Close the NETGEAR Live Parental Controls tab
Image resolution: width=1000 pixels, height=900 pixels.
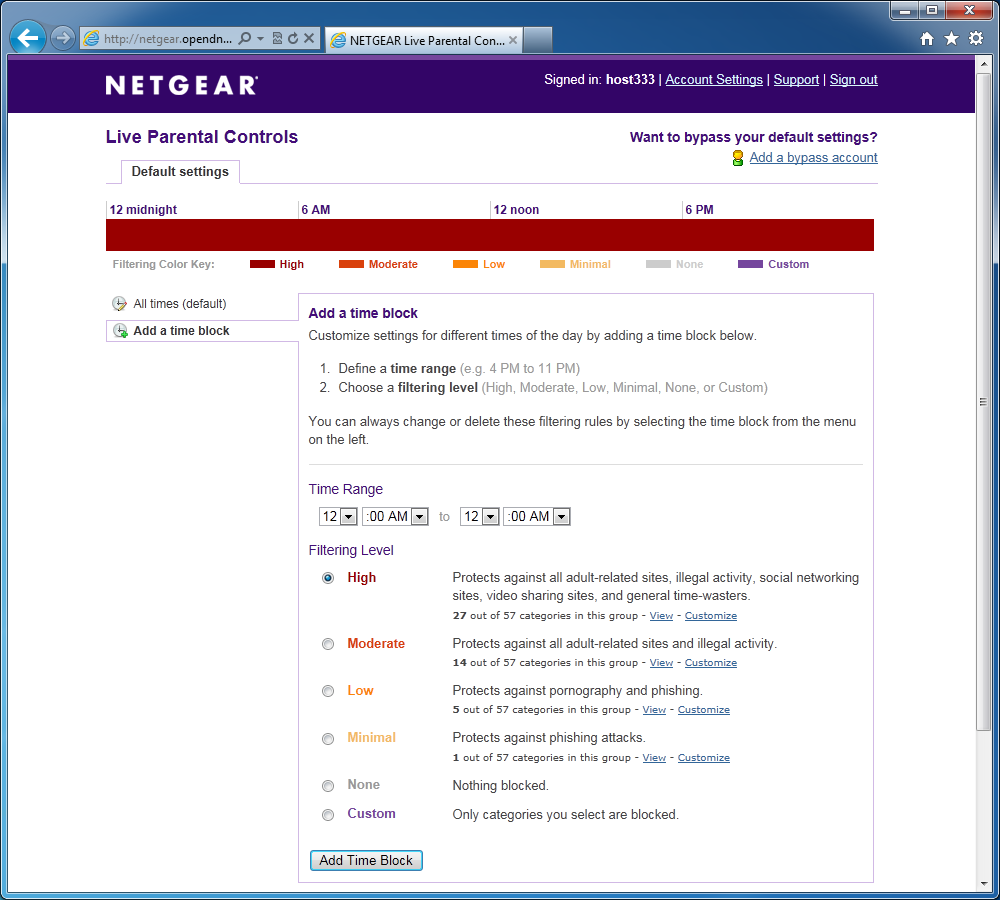tap(513, 40)
